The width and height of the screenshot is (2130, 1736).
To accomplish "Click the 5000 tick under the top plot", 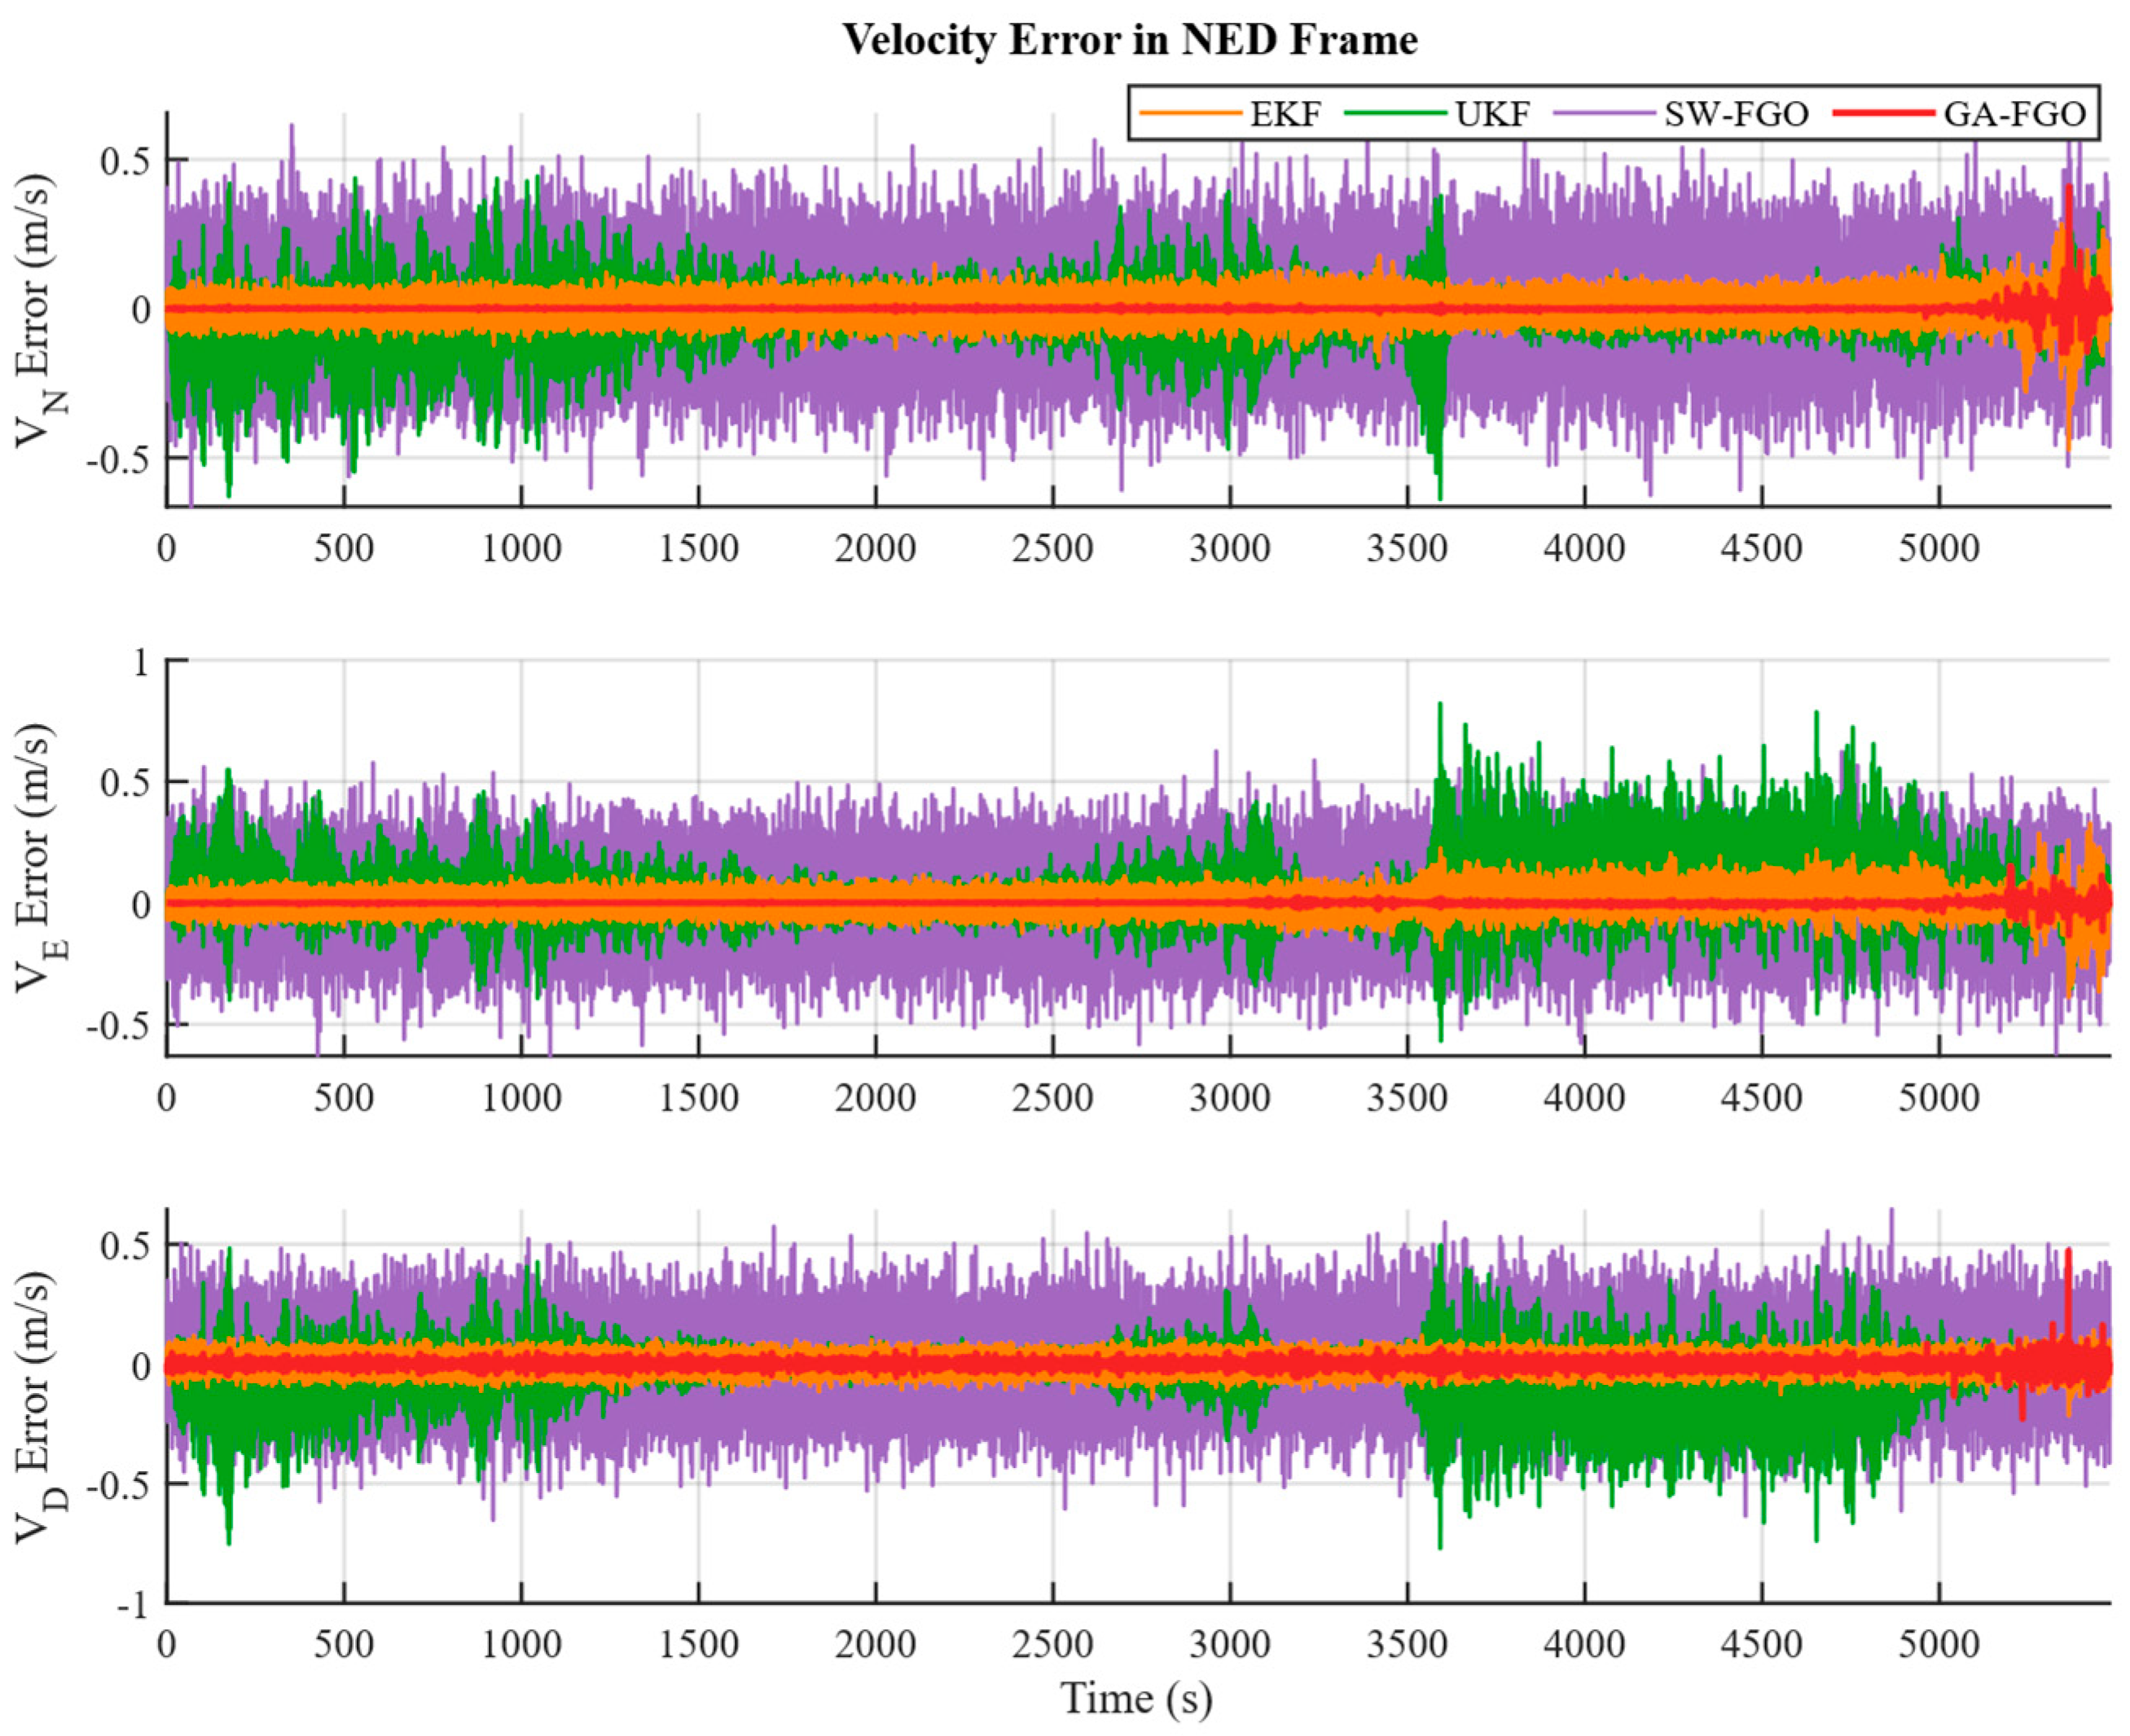I will click(1939, 548).
